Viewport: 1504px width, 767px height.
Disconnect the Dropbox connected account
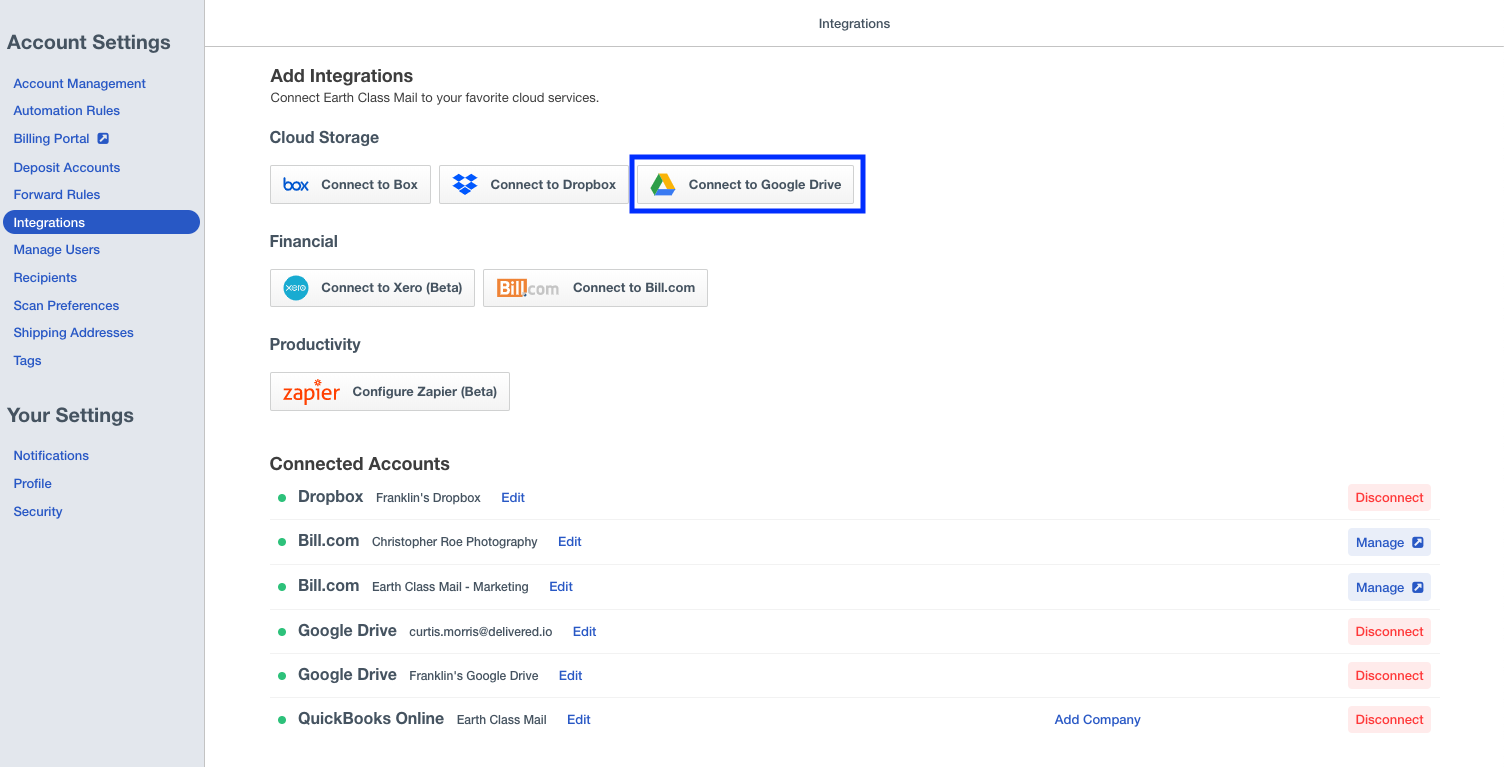(1388, 498)
